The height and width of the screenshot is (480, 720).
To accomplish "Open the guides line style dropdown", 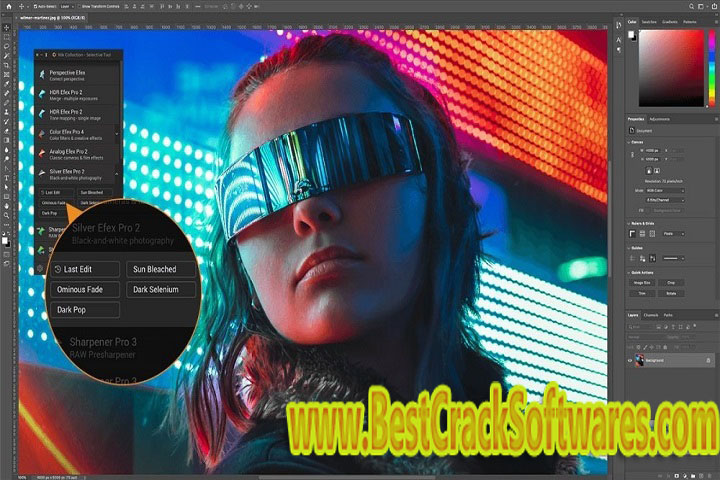I will tap(673, 259).
